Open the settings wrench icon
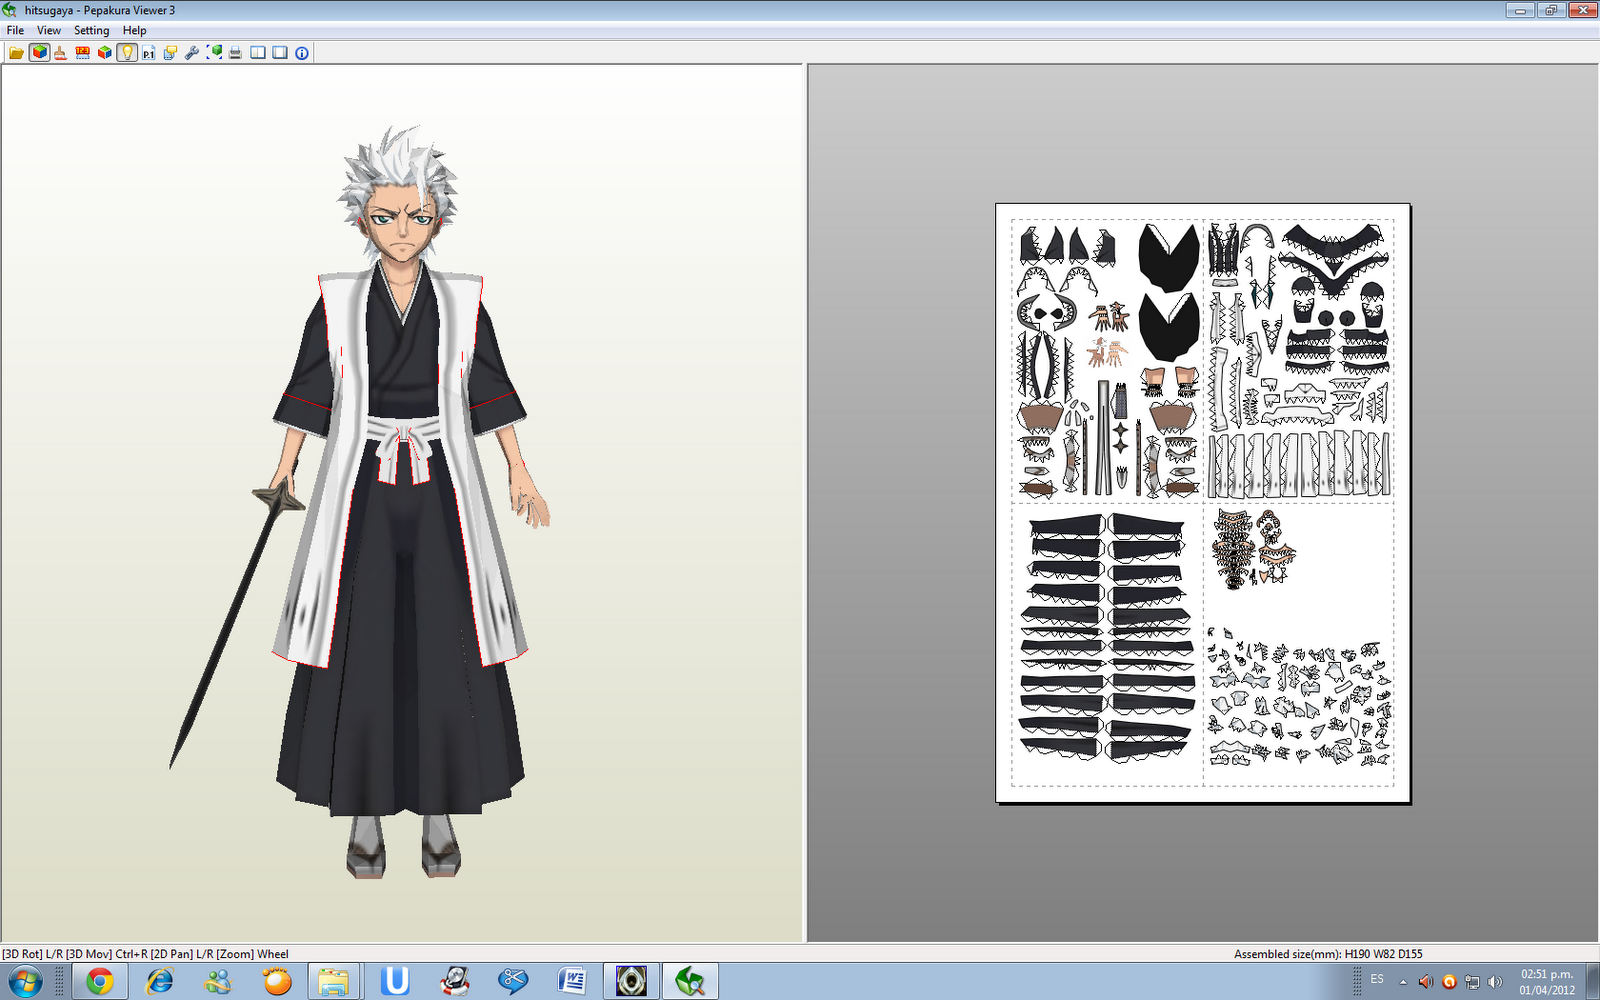 (192, 53)
